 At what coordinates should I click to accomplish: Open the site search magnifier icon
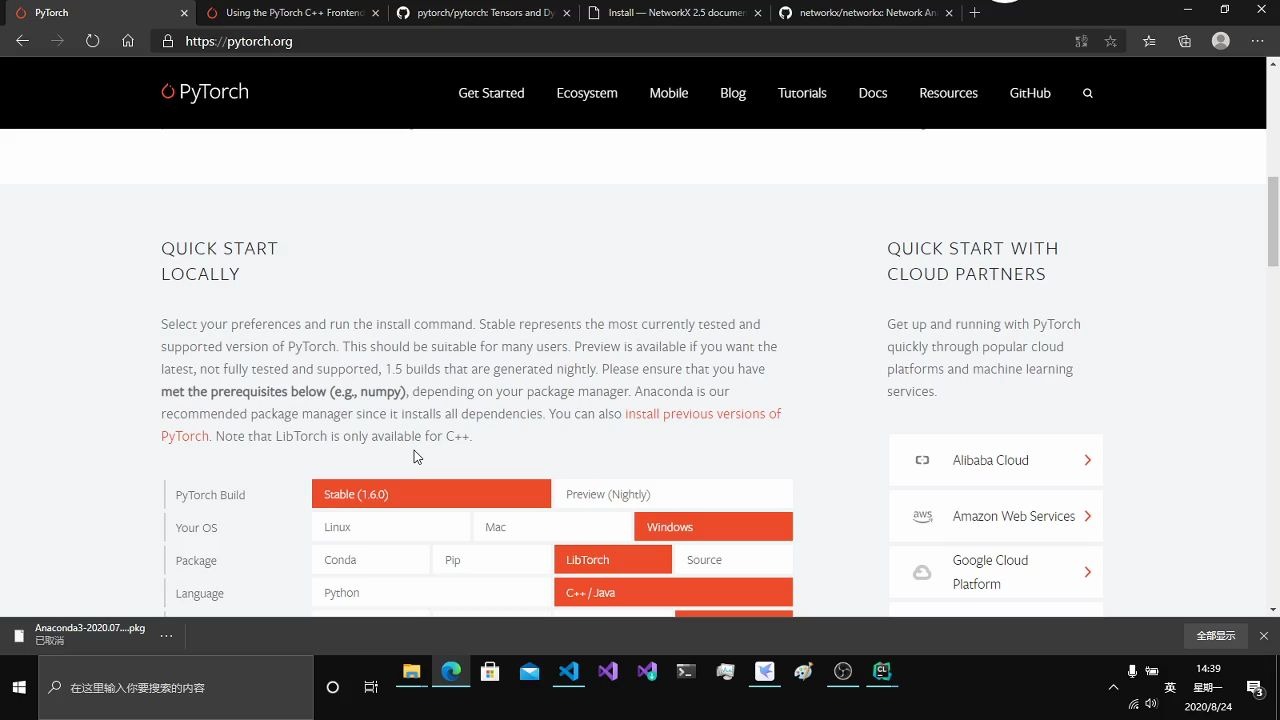[1088, 93]
